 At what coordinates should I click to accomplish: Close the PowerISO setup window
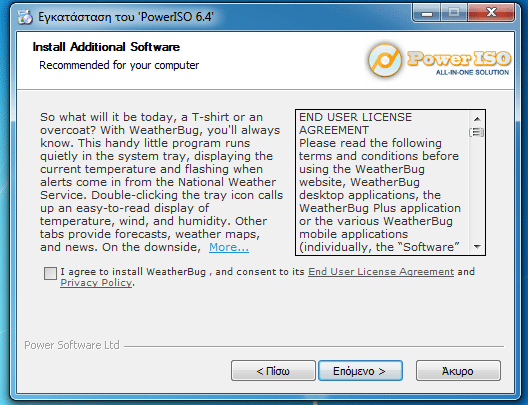pos(491,13)
